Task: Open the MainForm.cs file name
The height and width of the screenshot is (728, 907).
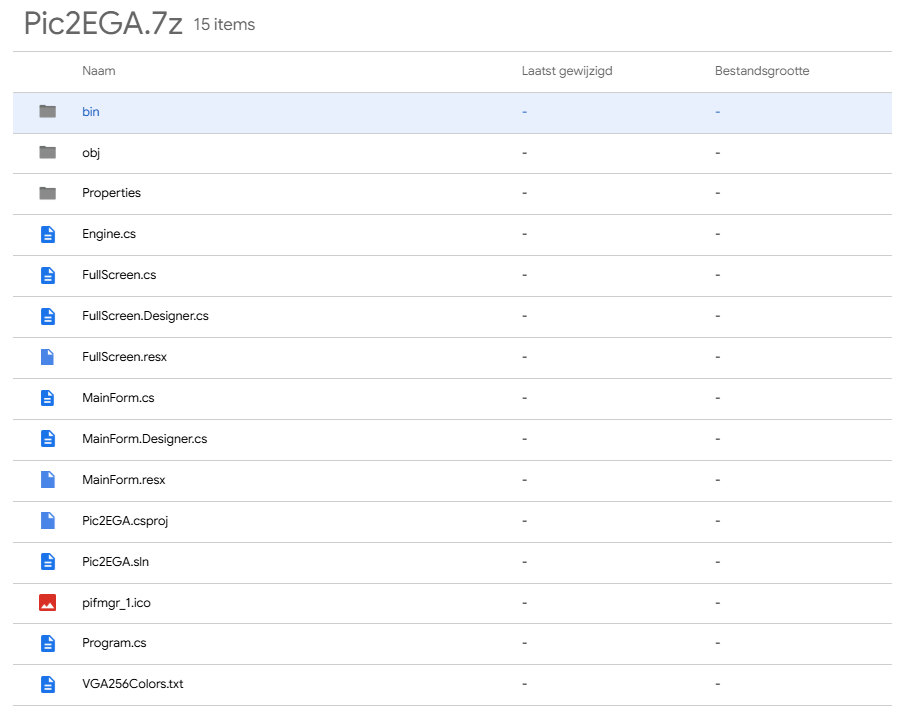Action: [x=118, y=398]
